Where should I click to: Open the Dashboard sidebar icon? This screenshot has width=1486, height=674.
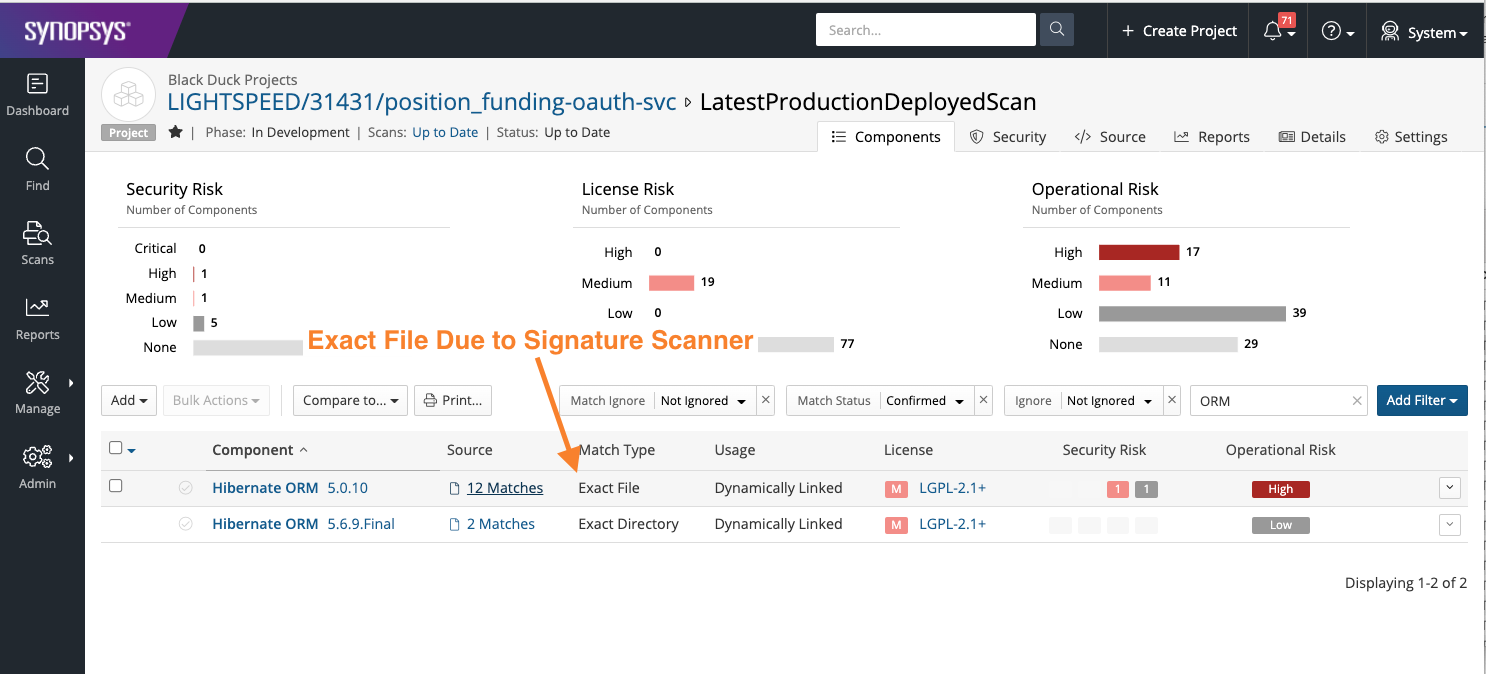tap(37, 85)
